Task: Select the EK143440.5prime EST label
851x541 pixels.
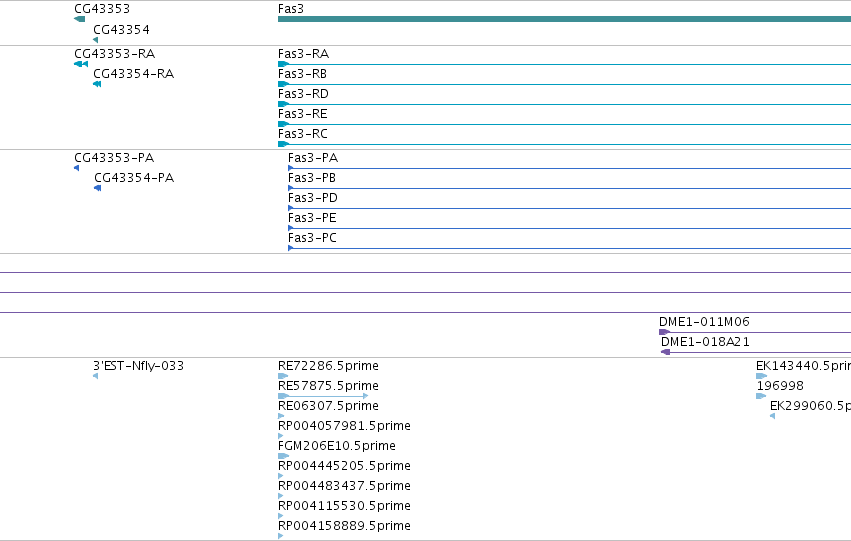Action: tap(803, 366)
